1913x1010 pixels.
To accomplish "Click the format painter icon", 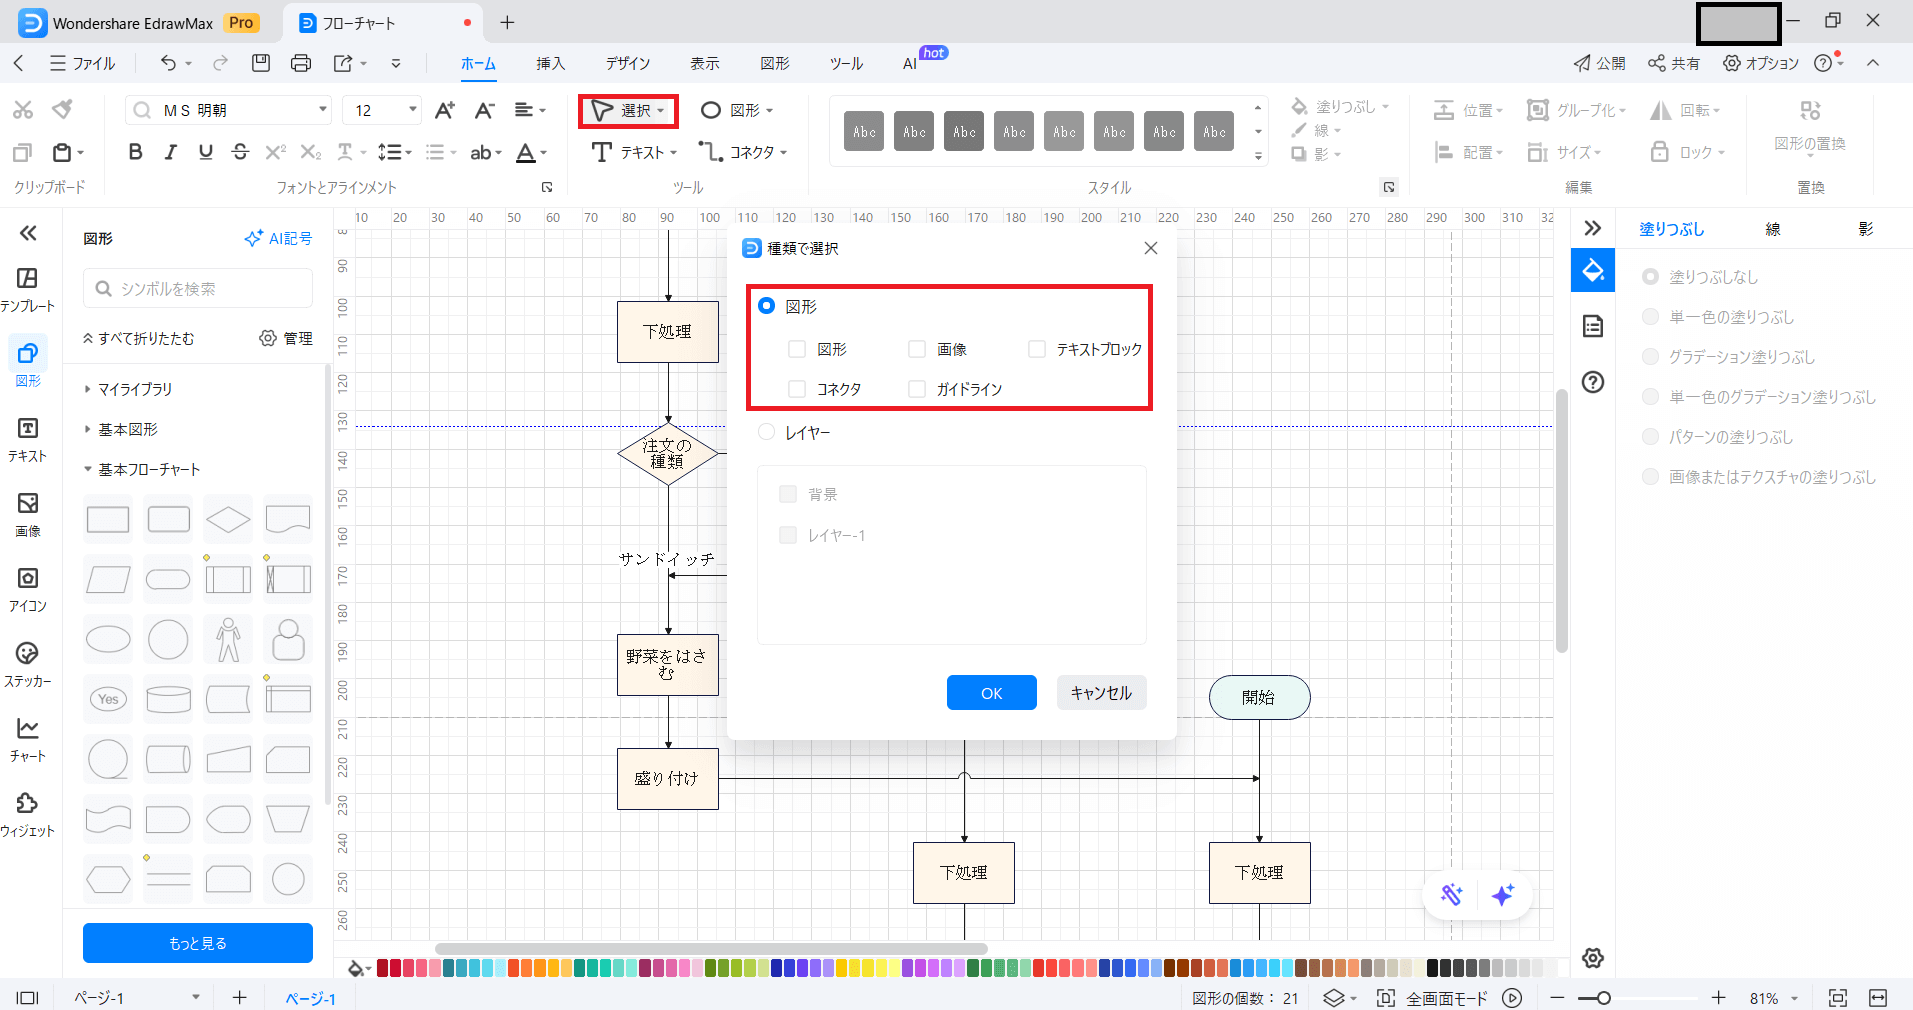I will pyautogui.click(x=62, y=109).
